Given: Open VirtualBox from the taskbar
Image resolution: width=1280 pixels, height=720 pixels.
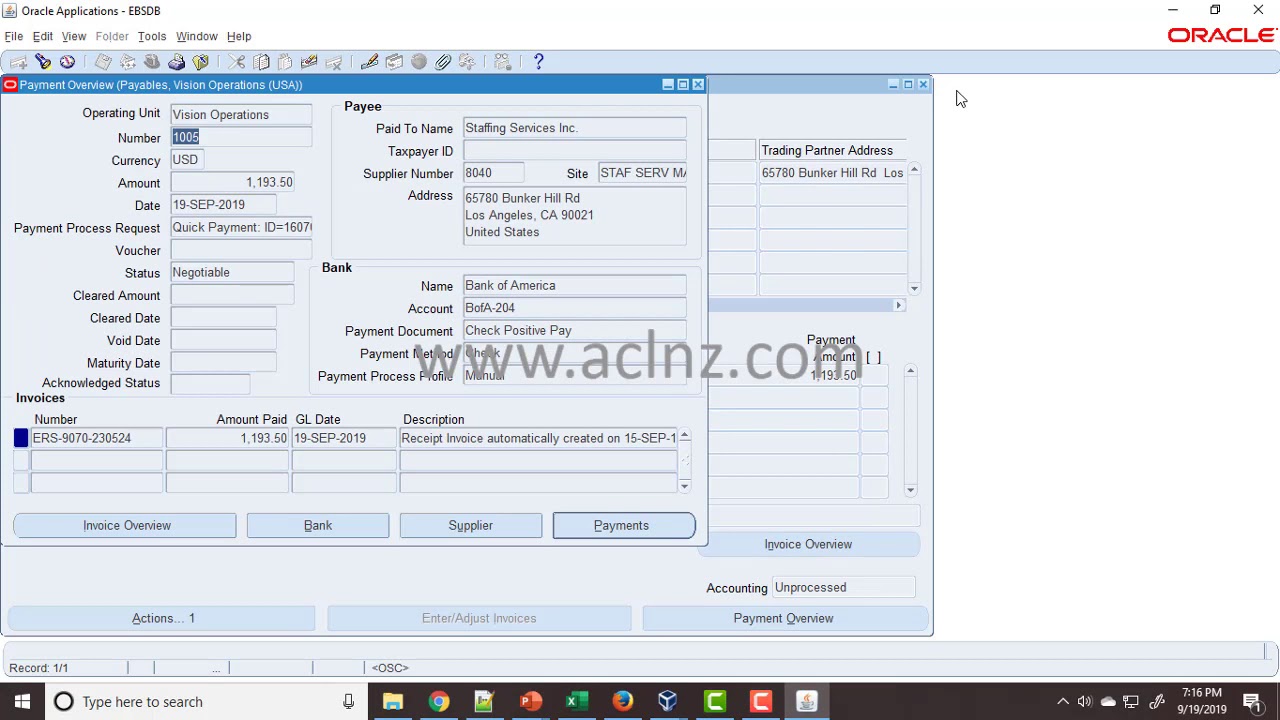Looking at the screenshot, I should [x=668, y=702].
